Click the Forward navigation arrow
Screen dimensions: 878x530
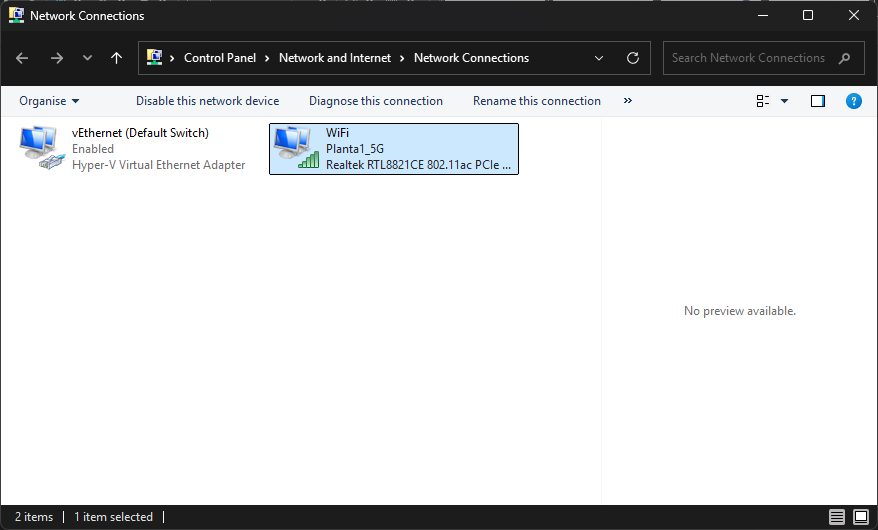56,58
